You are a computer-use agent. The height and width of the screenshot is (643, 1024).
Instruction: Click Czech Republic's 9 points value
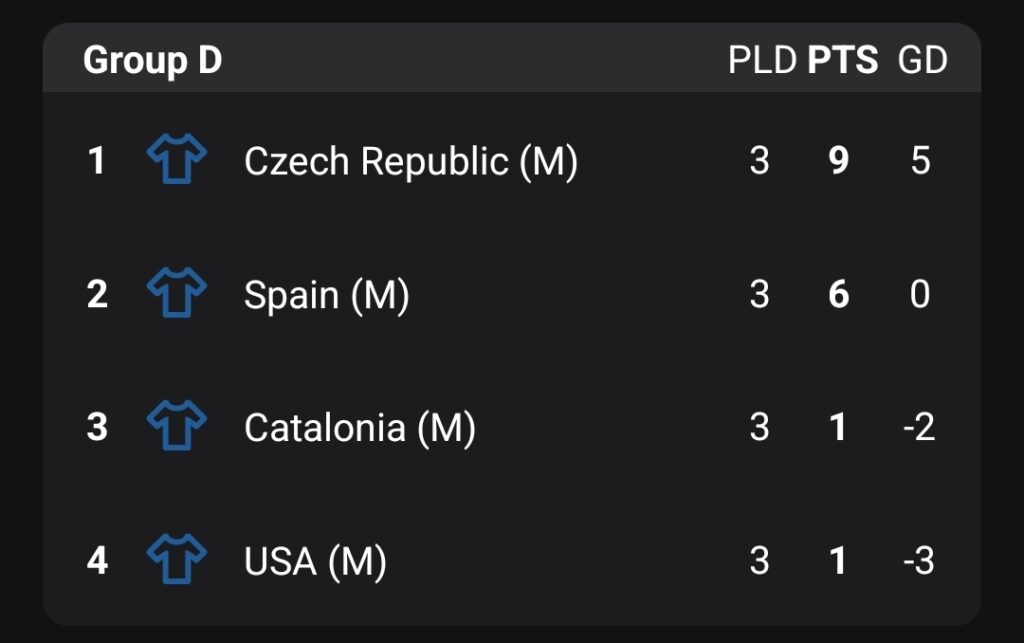pyautogui.click(x=839, y=160)
